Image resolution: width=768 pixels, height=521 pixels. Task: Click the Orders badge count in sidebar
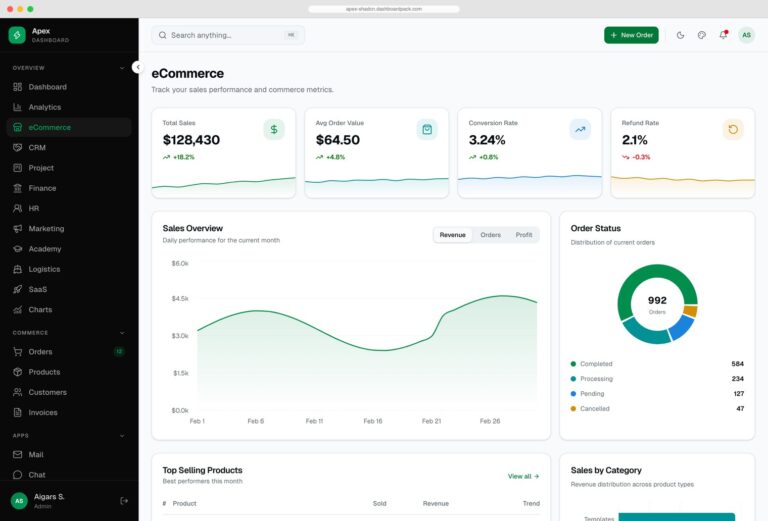119,352
